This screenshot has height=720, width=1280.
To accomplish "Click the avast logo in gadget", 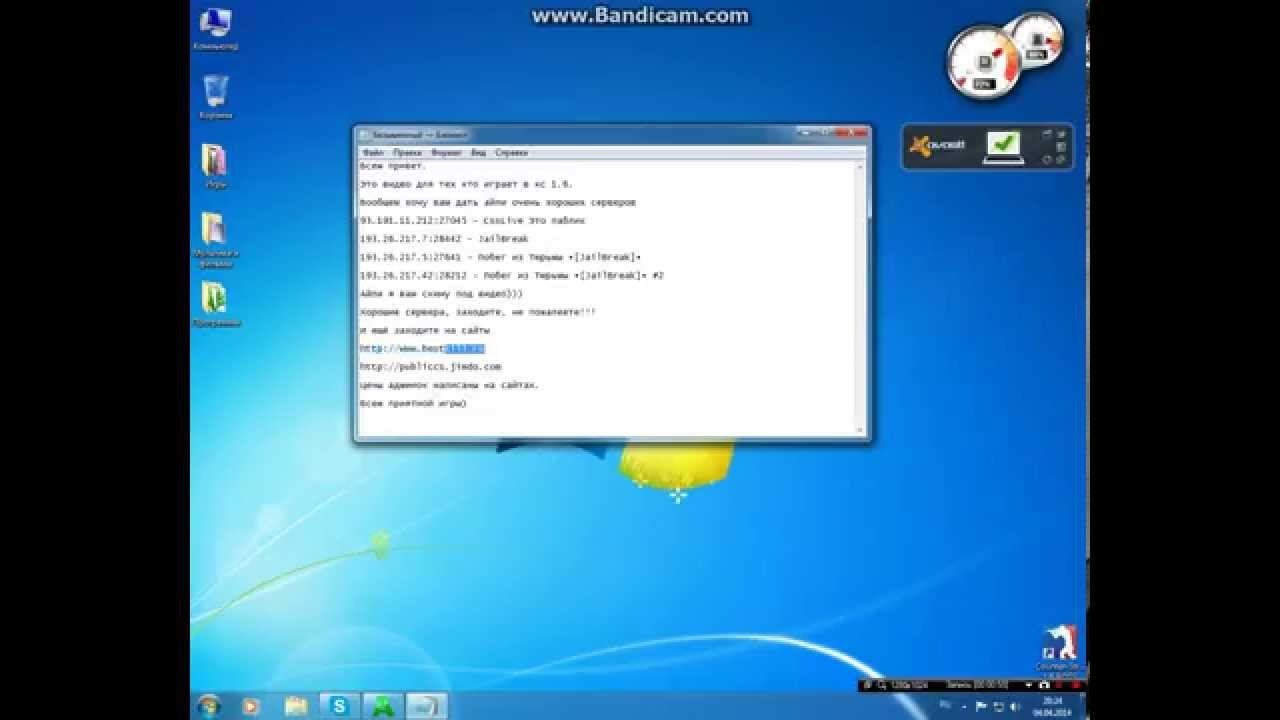I will click(x=938, y=146).
